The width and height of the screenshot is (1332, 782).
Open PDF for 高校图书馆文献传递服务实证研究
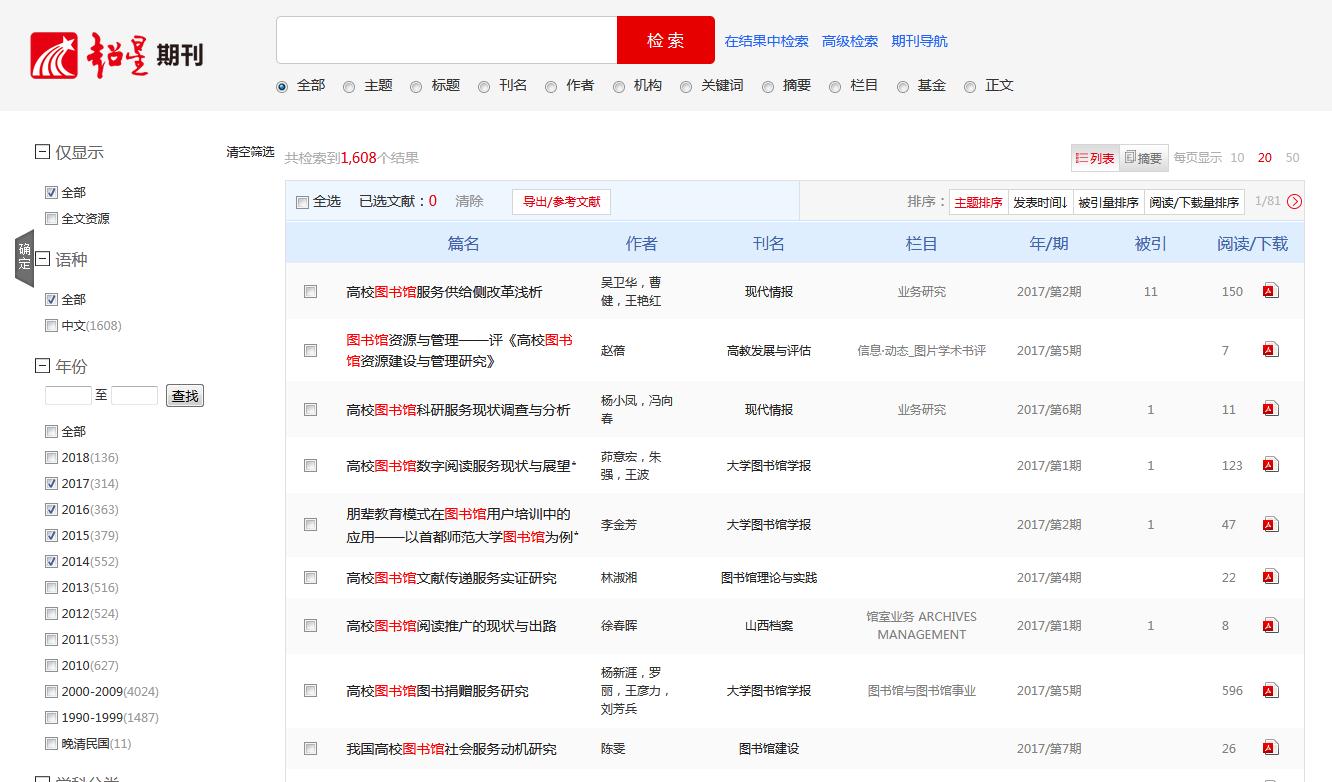pyautogui.click(x=1271, y=577)
